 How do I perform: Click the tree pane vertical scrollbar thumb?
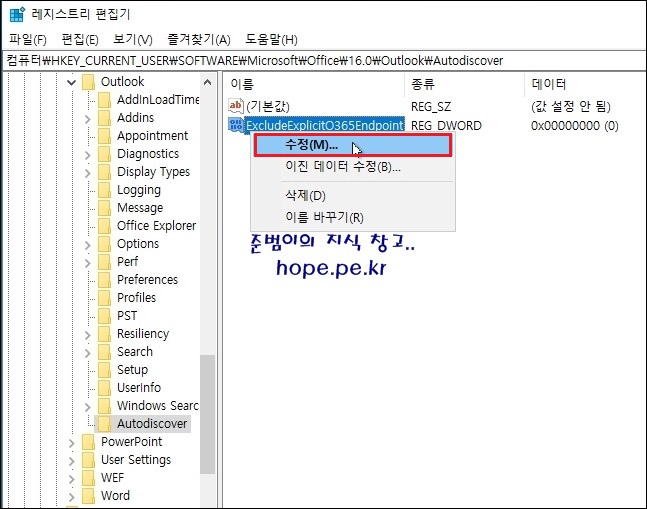point(208,414)
